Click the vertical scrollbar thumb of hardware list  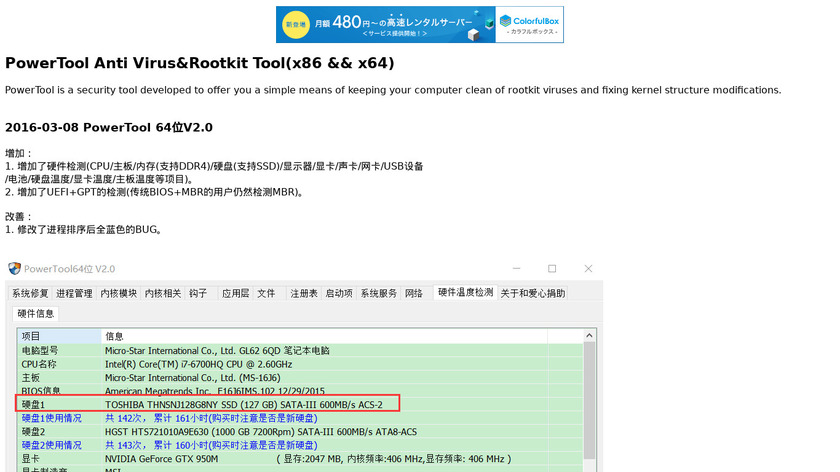click(x=589, y=400)
